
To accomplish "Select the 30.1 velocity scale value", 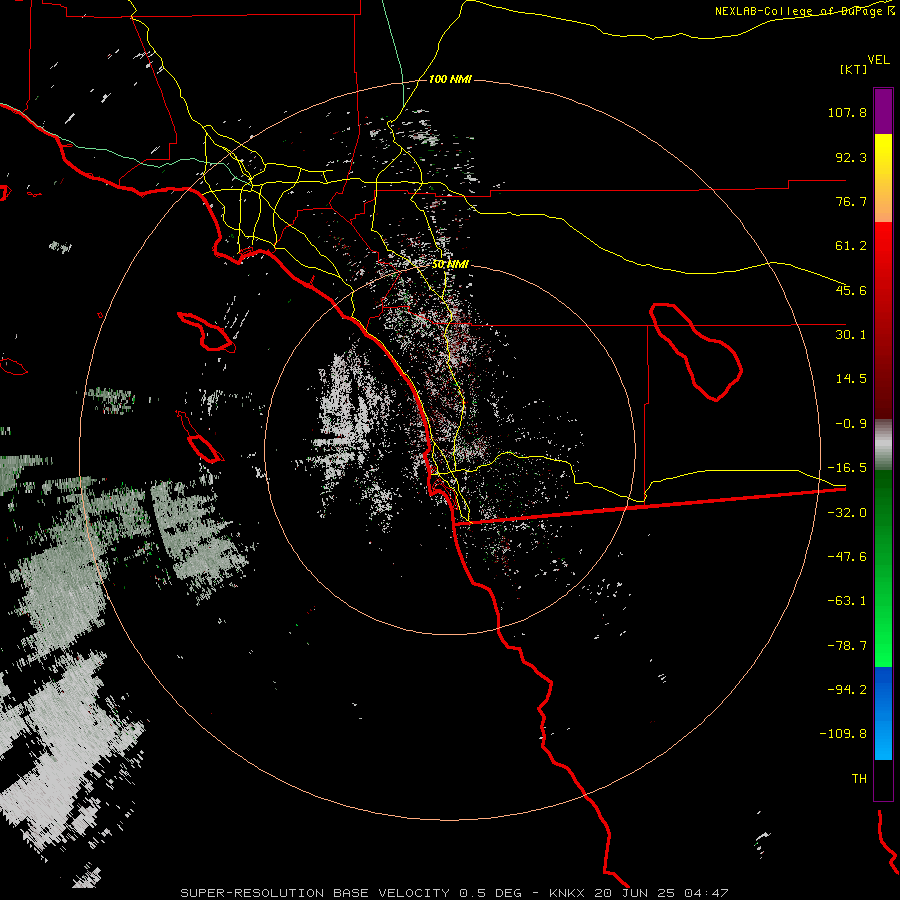I will pyautogui.click(x=851, y=335).
